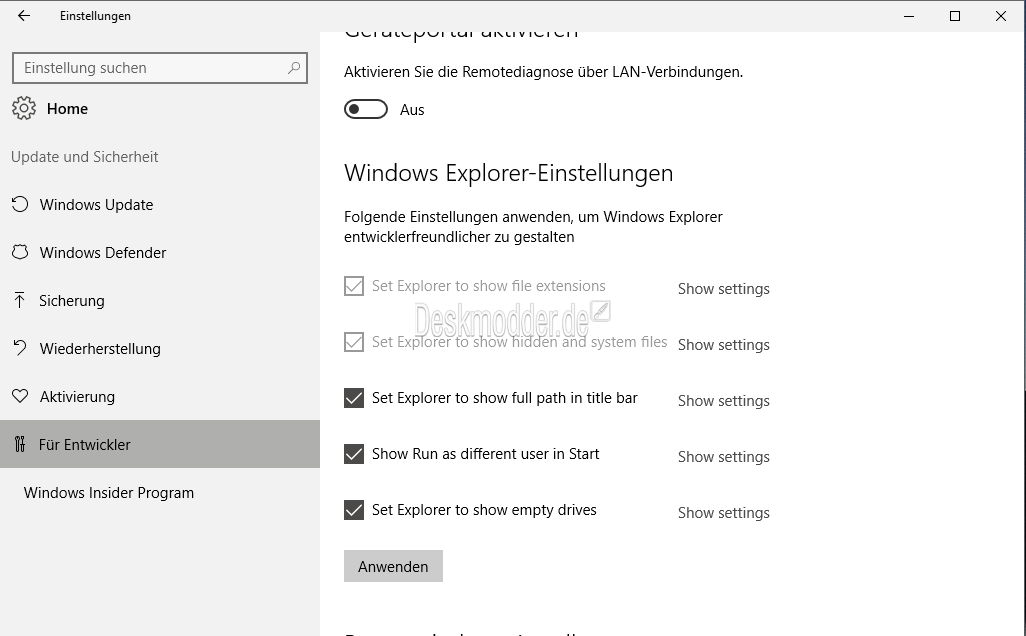Click the Wiederherstellung history icon
Screen dimensions: 1026x636
[x=20, y=348]
